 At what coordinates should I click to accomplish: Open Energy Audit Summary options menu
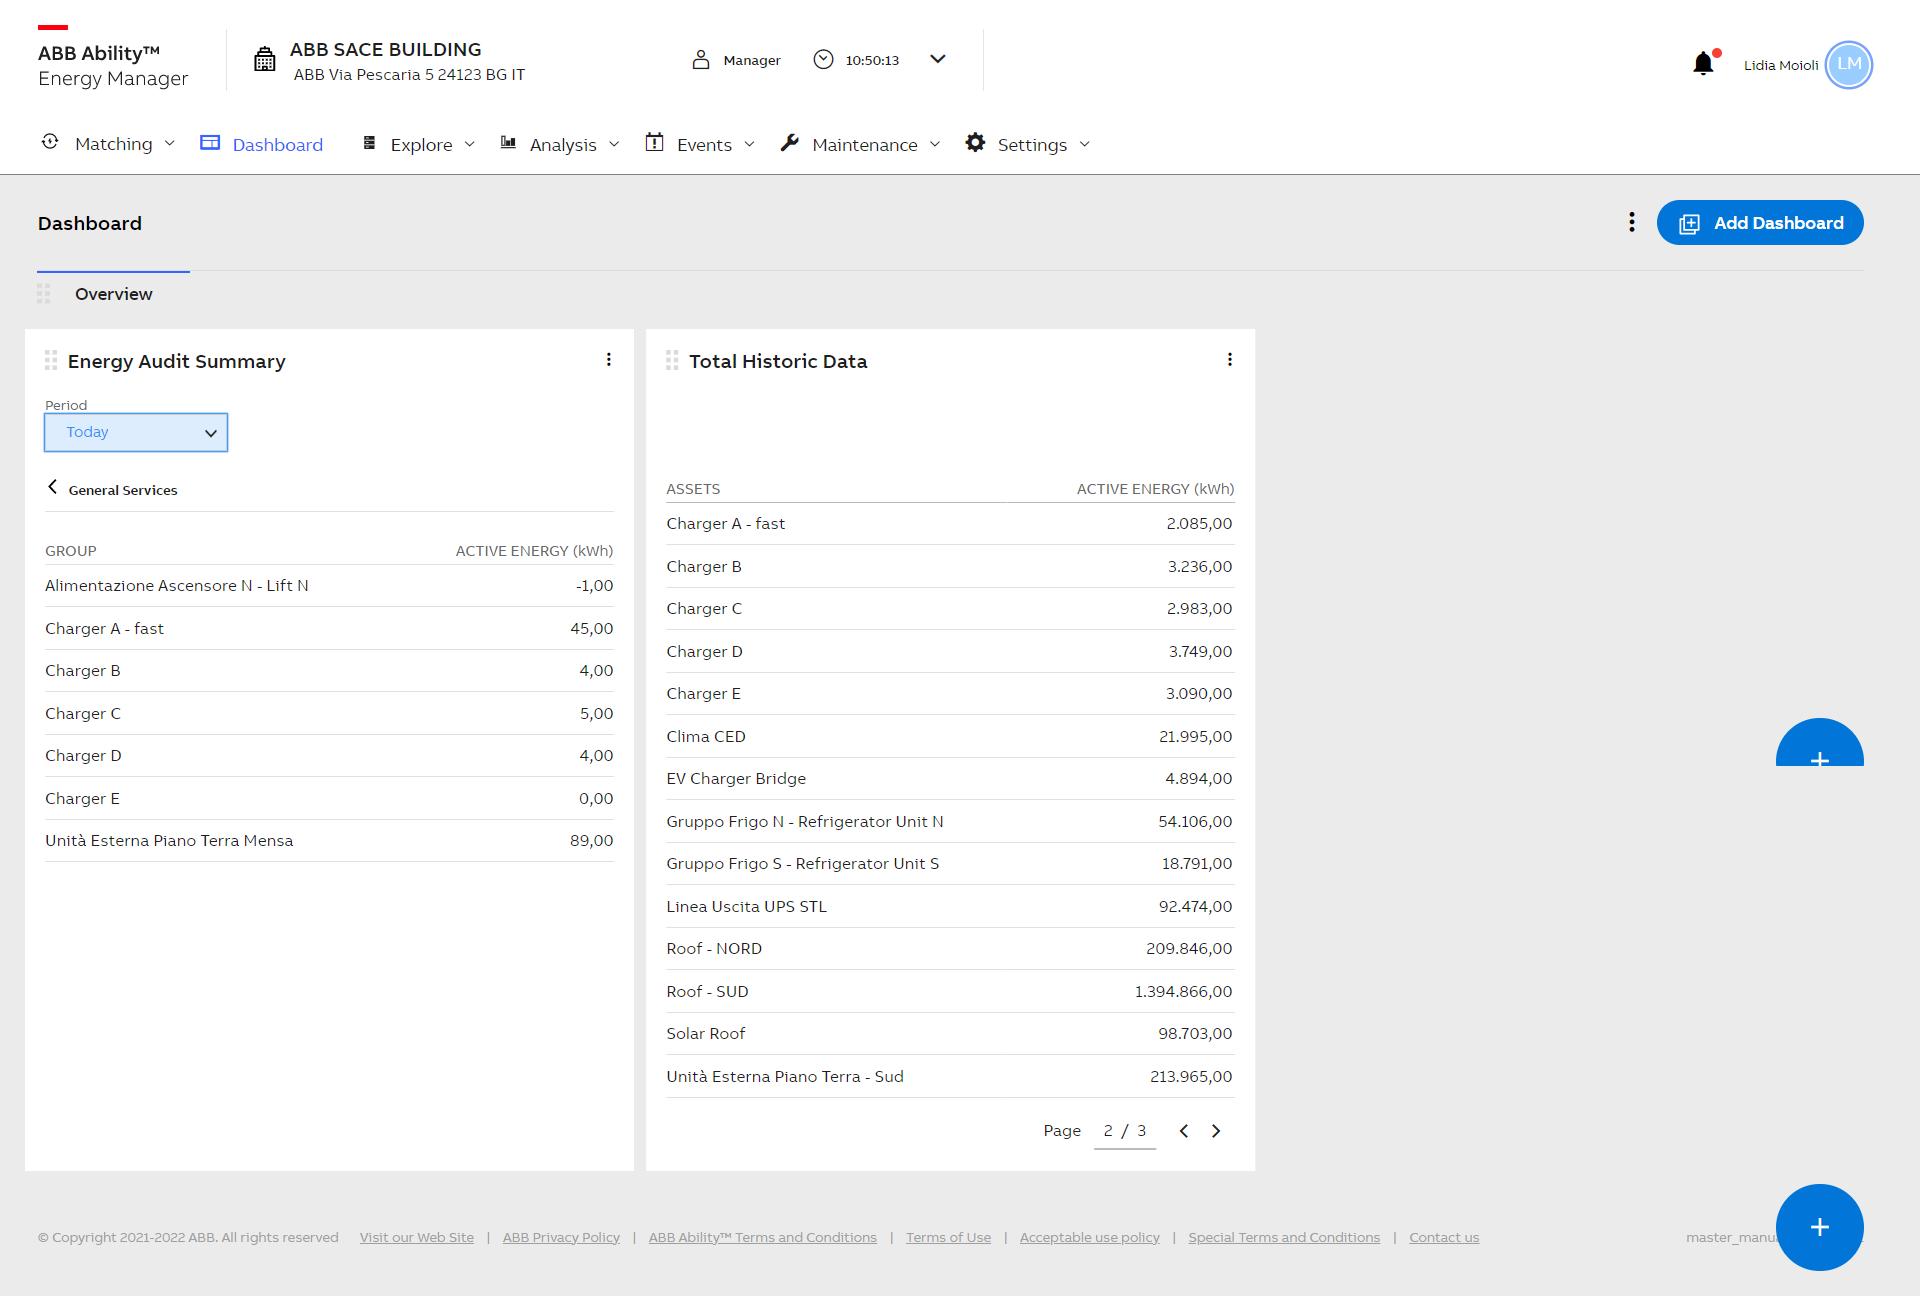point(609,360)
